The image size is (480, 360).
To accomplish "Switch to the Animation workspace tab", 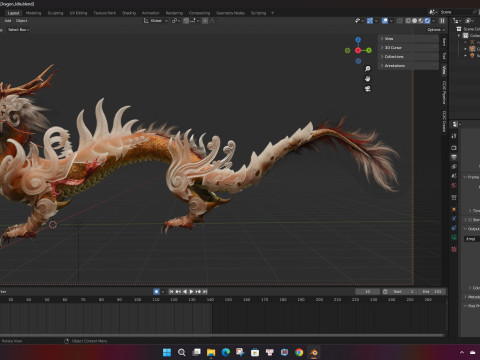I will (x=151, y=13).
